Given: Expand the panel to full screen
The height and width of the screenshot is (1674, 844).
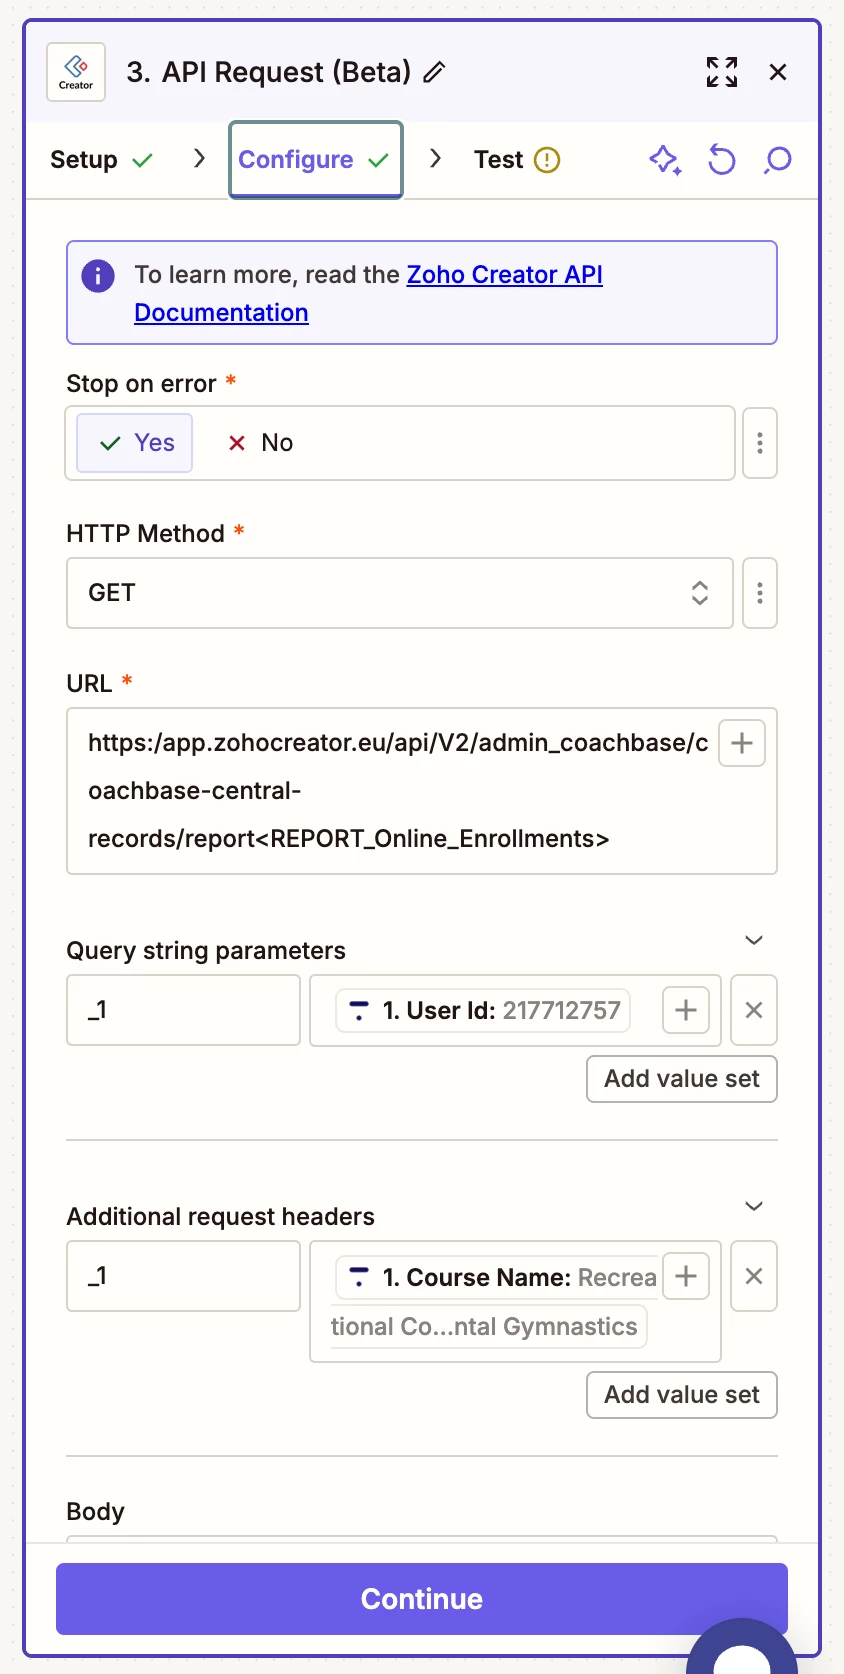Looking at the screenshot, I should click(722, 72).
